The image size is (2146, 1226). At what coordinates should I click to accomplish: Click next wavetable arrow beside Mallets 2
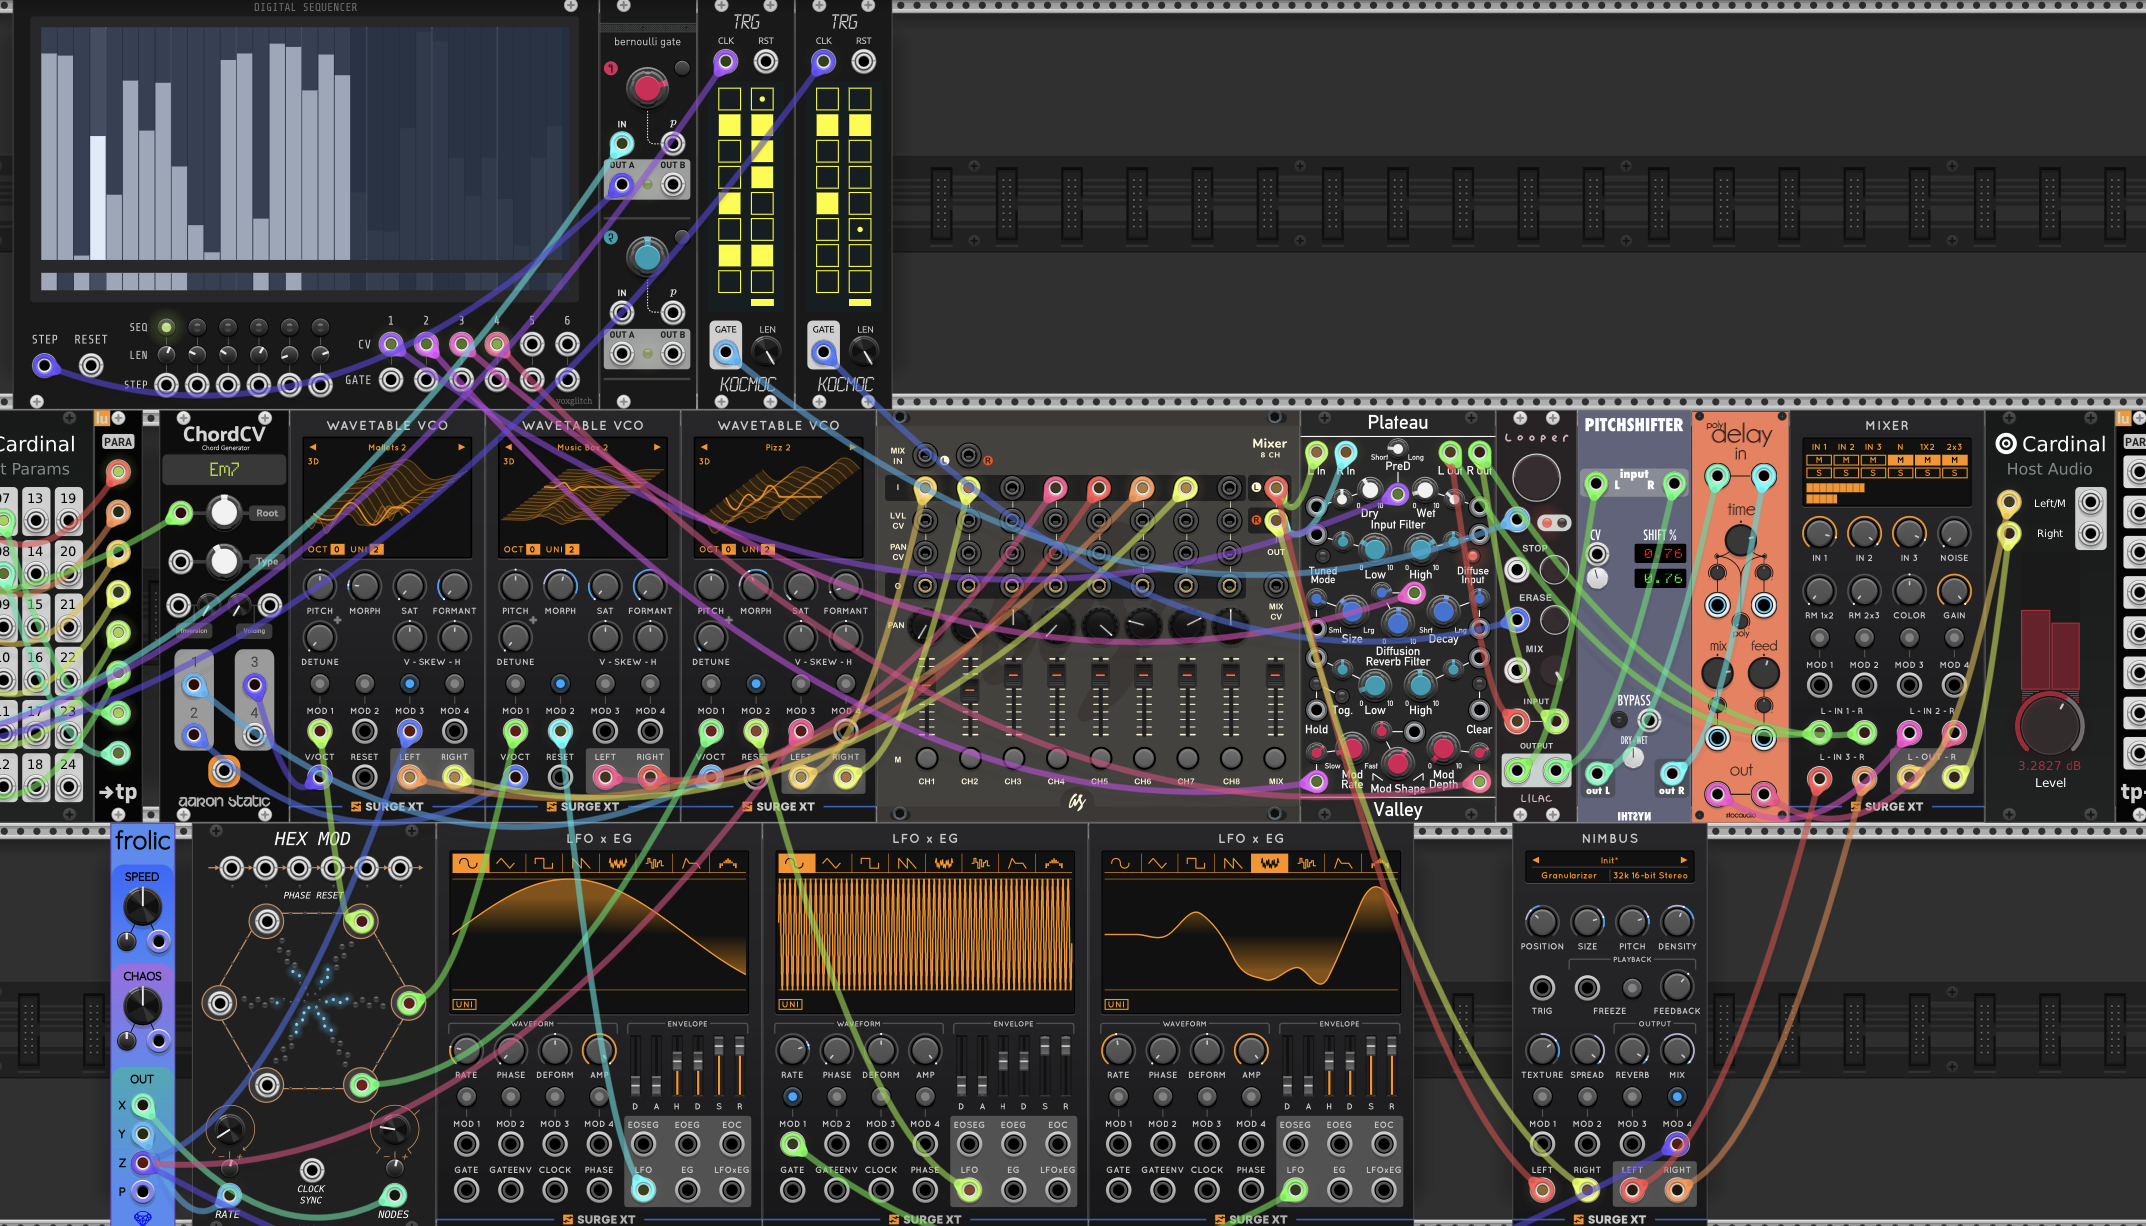(x=461, y=447)
